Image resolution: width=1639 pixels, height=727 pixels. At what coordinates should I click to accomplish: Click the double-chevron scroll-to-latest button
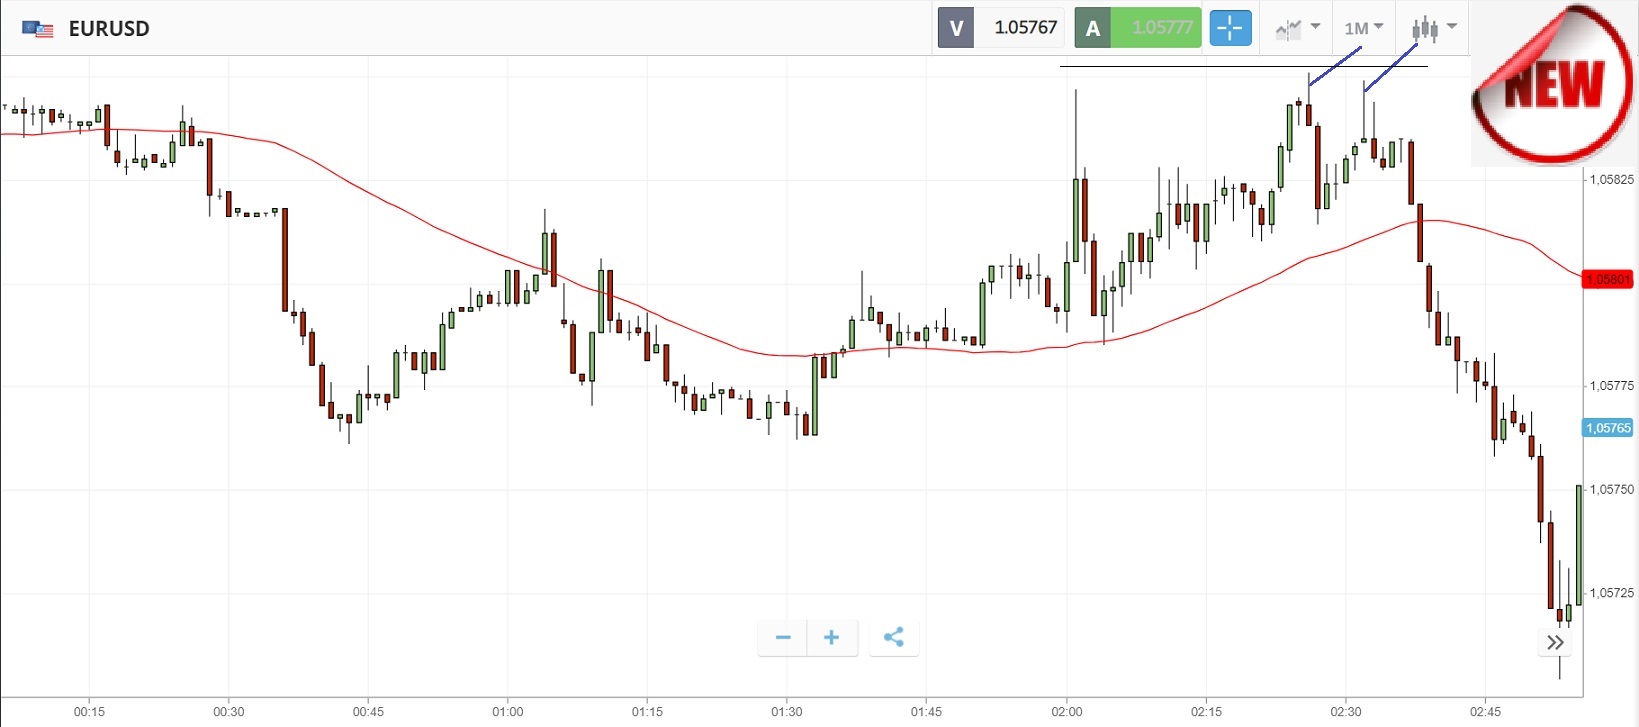(1555, 642)
